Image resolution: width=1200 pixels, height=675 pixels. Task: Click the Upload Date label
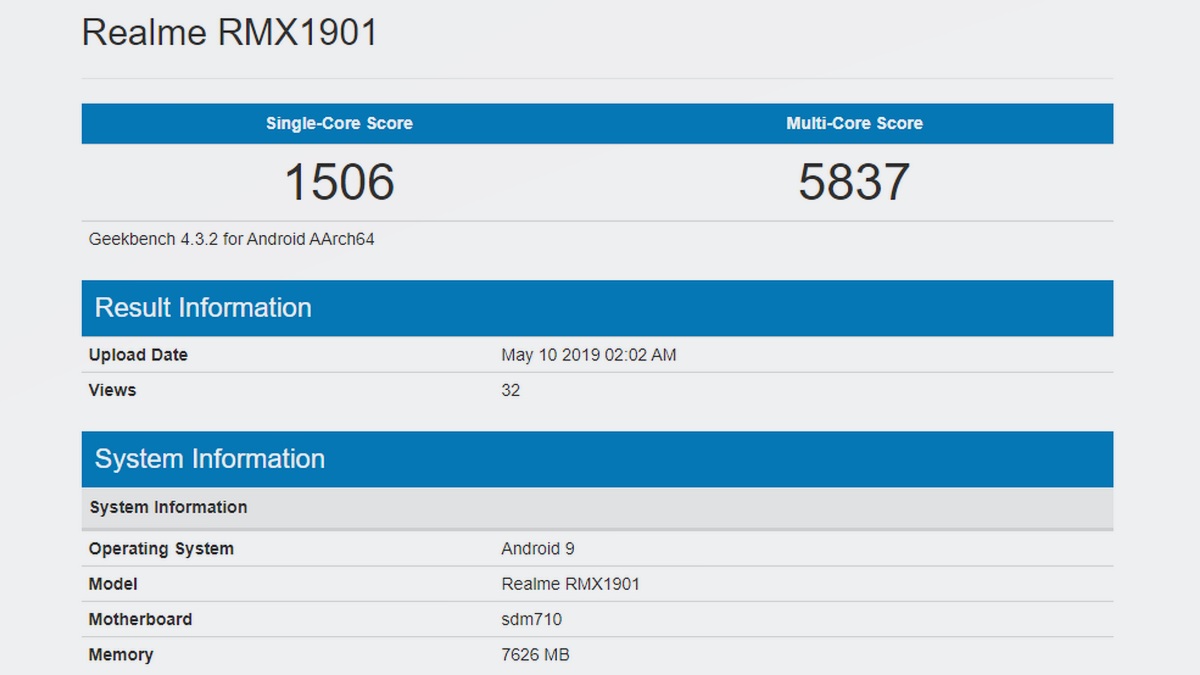(x=138, y=355)
